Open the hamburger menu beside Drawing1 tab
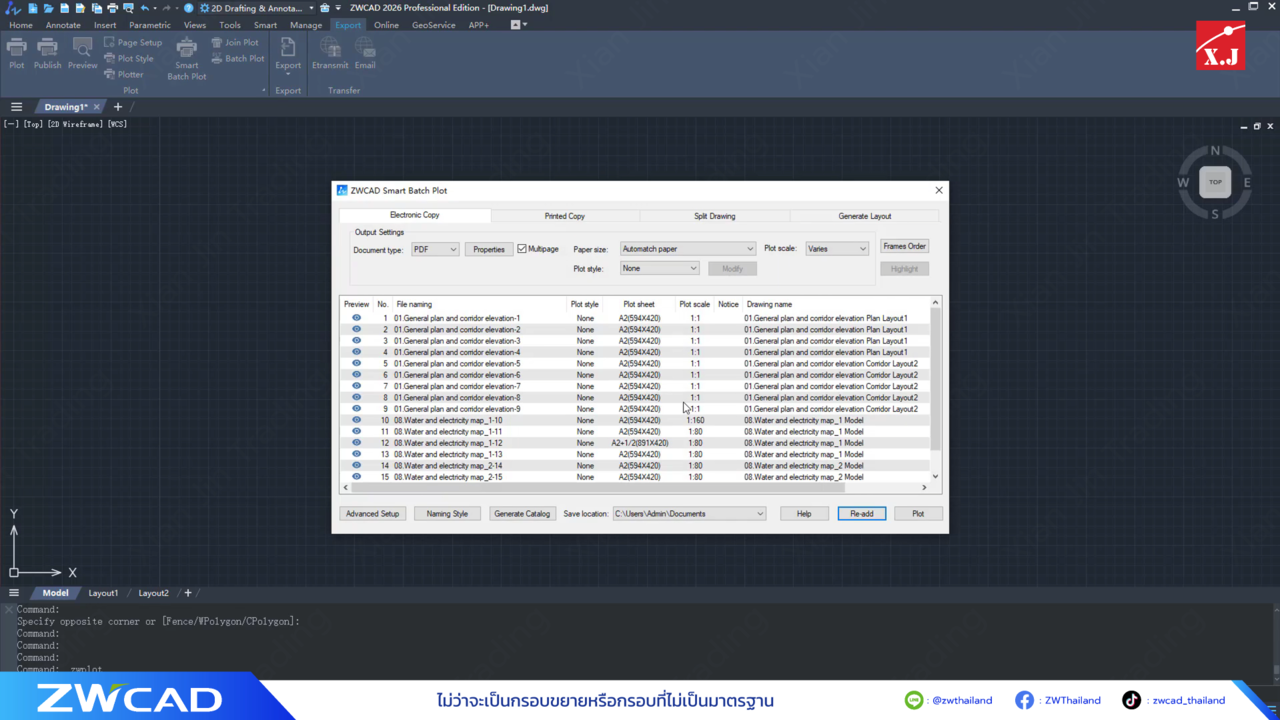The height and width of the screenshot is (720, 1280). pos(16,107)
